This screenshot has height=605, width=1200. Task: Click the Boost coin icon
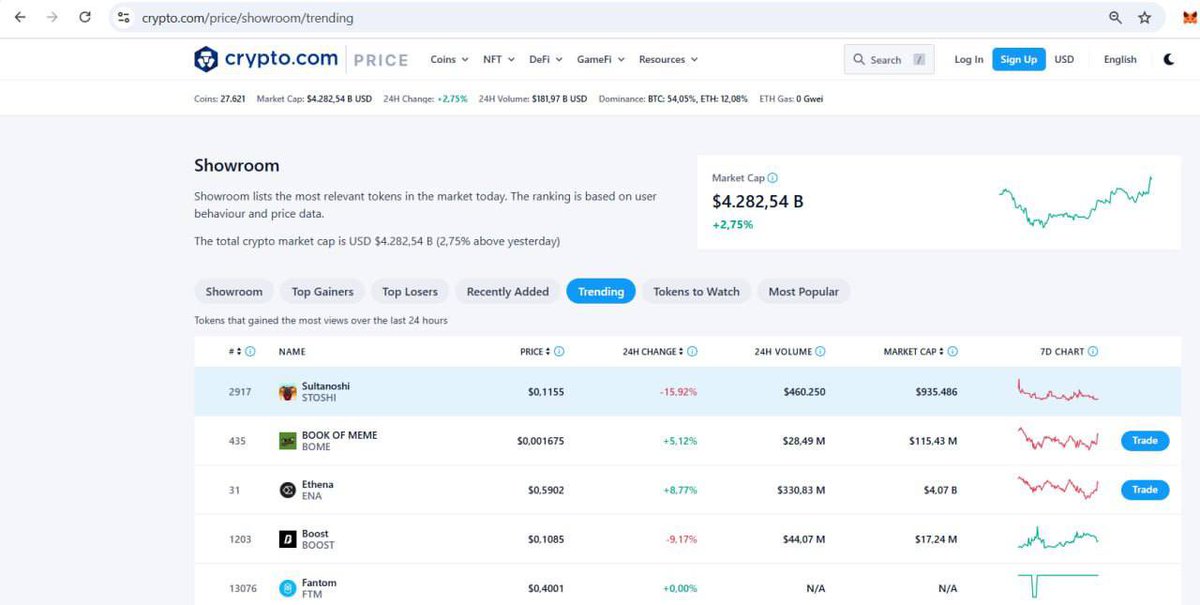pos(287,539)
